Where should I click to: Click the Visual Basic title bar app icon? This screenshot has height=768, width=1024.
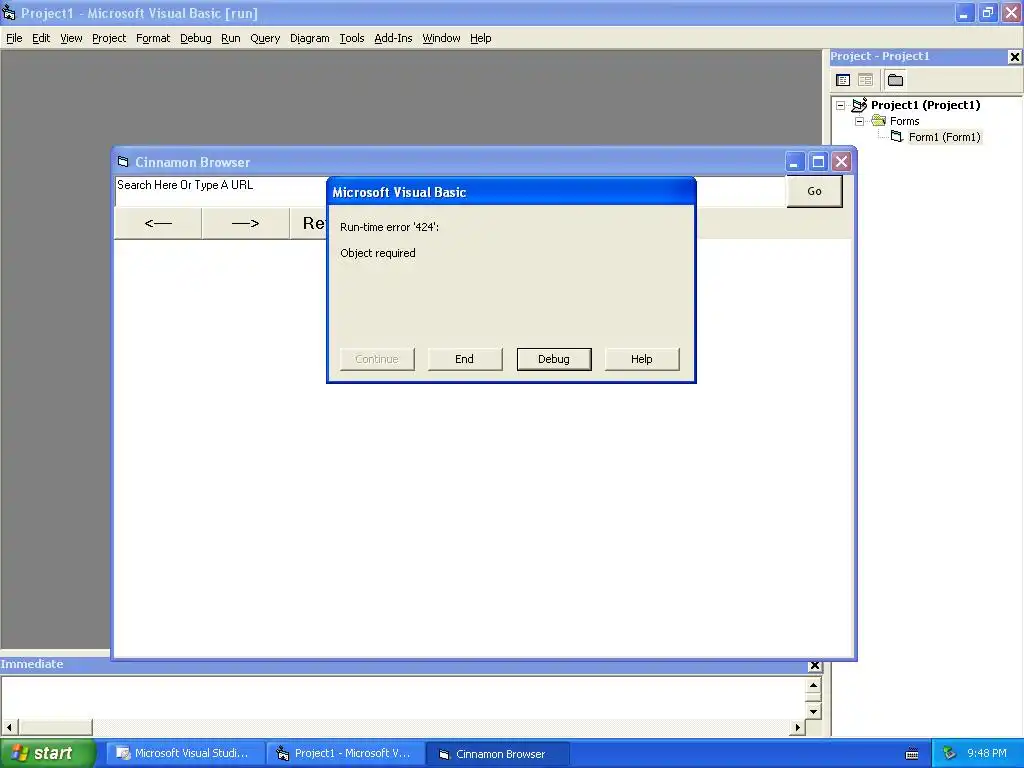click(x=8, y=12)
